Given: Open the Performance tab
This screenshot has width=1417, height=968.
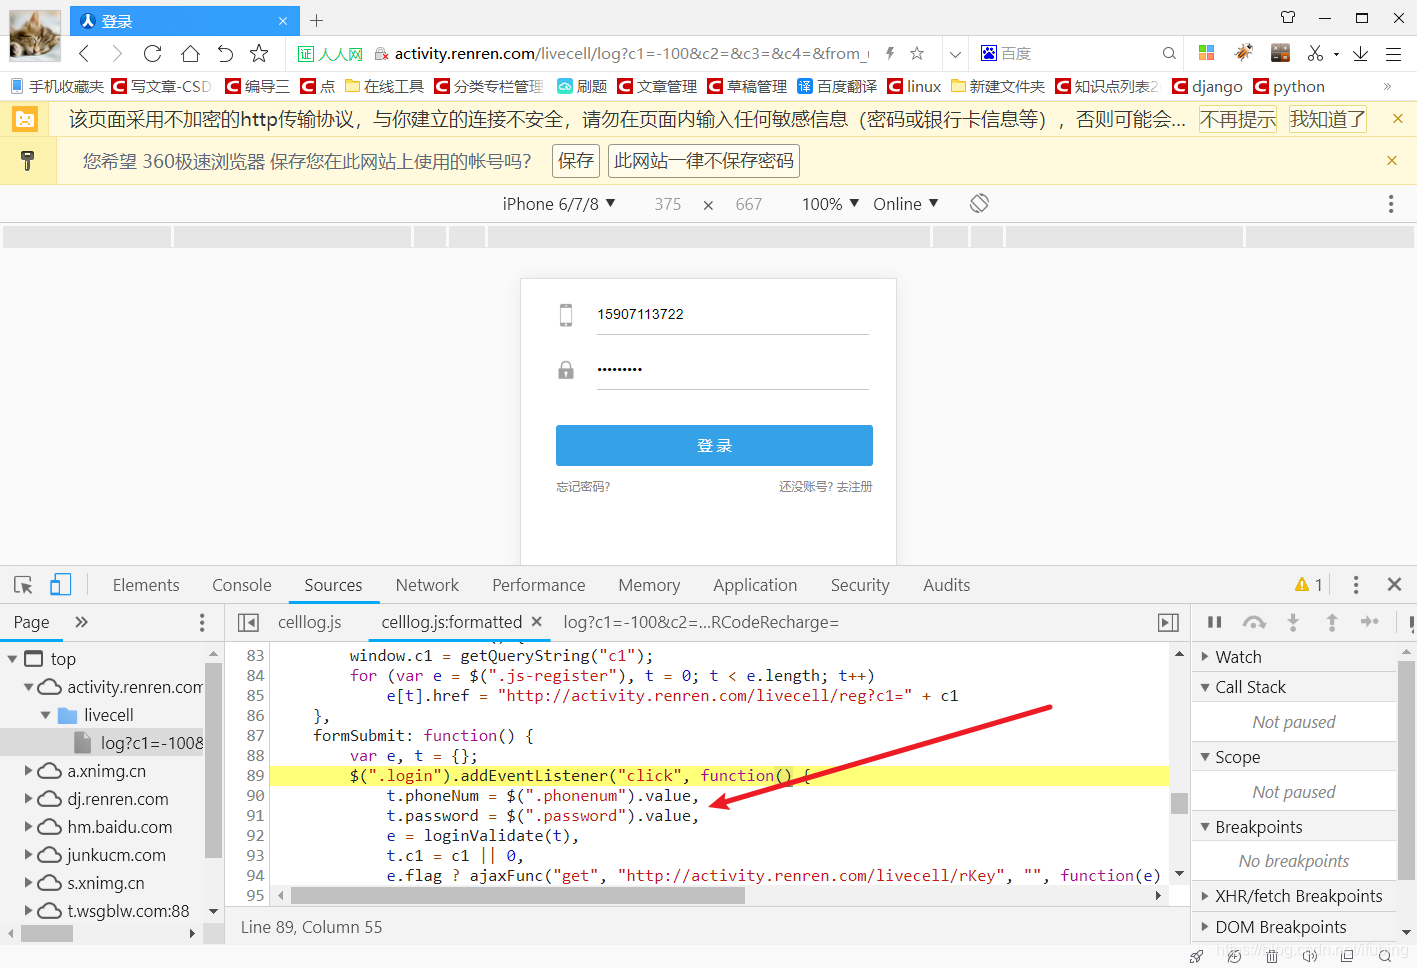Looking at the screenshot, I should (x=539, y=585).
